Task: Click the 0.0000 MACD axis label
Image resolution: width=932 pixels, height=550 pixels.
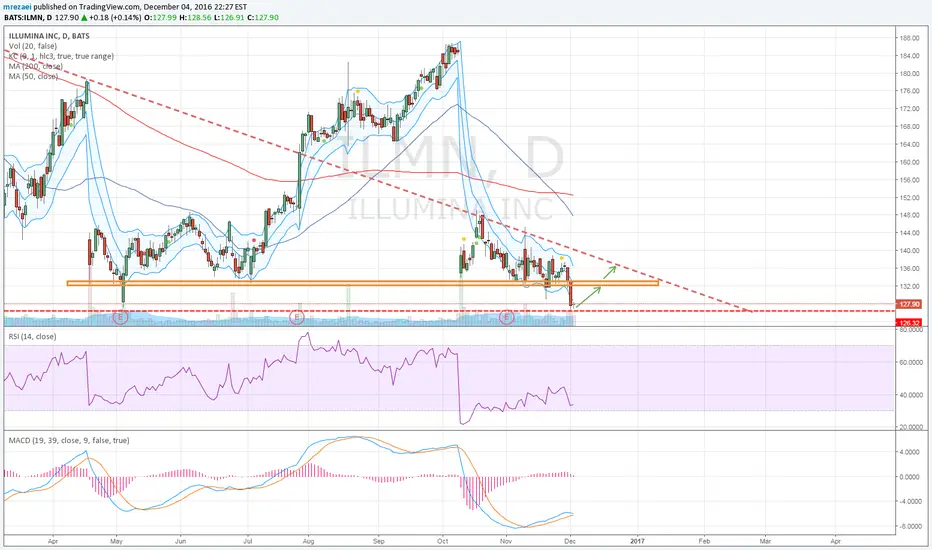Action: [x=911, y=477]
